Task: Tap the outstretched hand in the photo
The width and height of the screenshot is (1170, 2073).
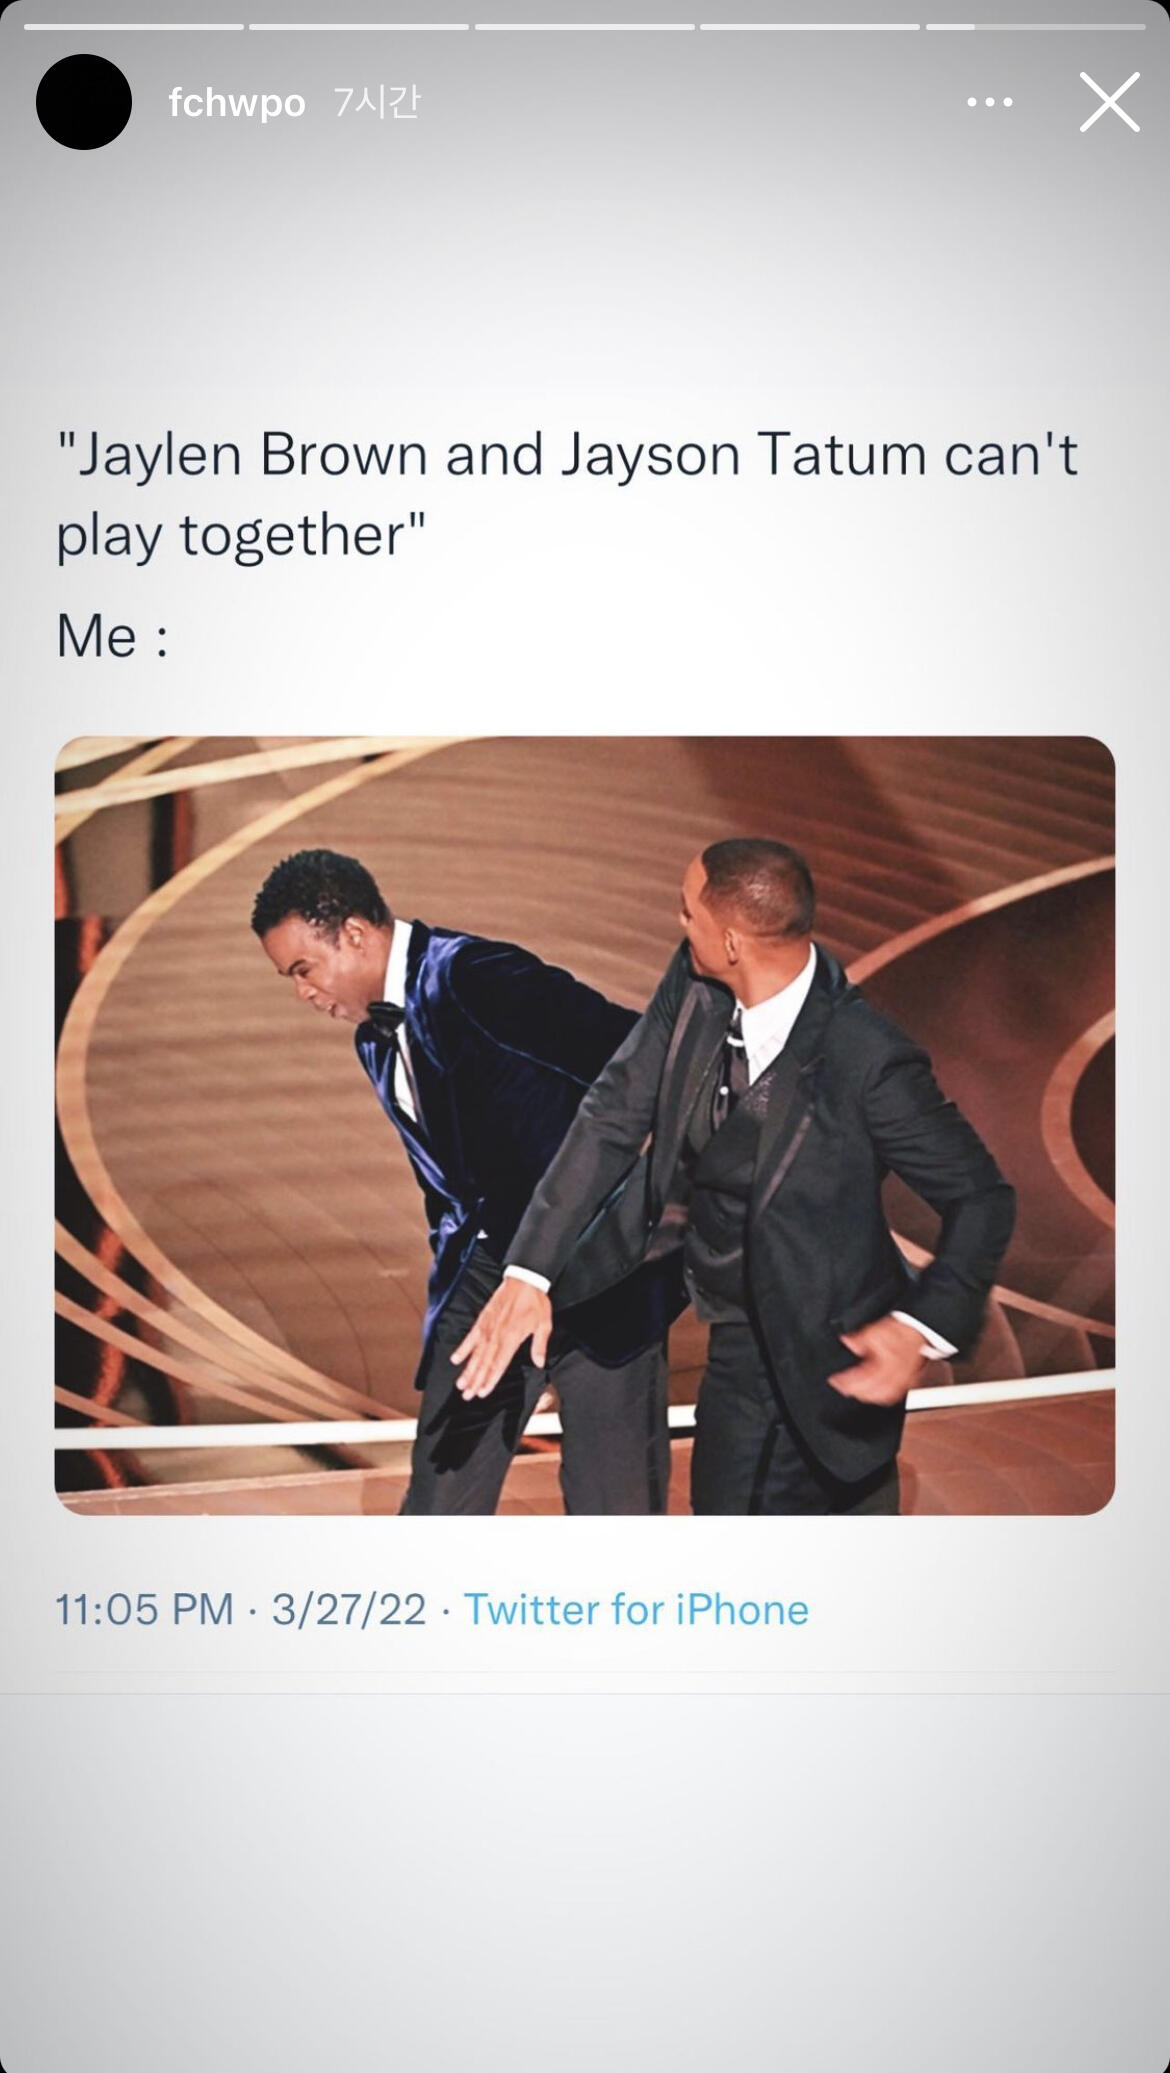Action: 500,1335
